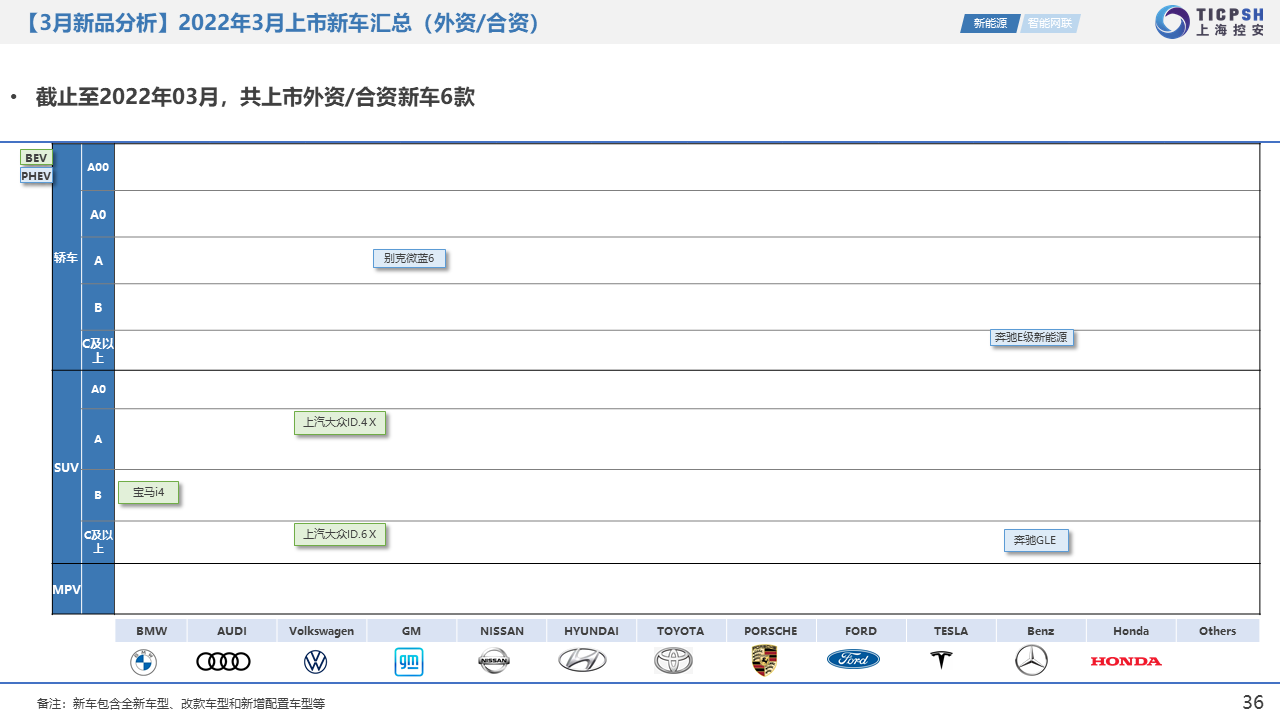Click the BMW logo icon
Image resolution: width=1280 pixels, height=720 pixels.
click(x=143, y=661)
